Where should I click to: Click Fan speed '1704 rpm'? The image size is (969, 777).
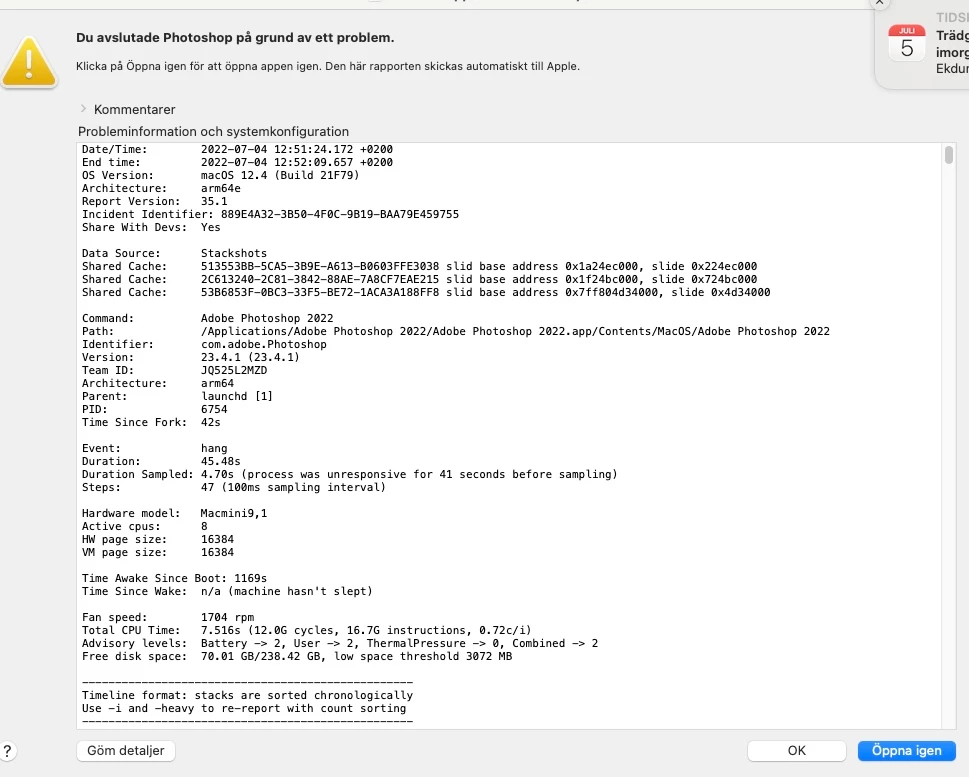coord(227,616)
